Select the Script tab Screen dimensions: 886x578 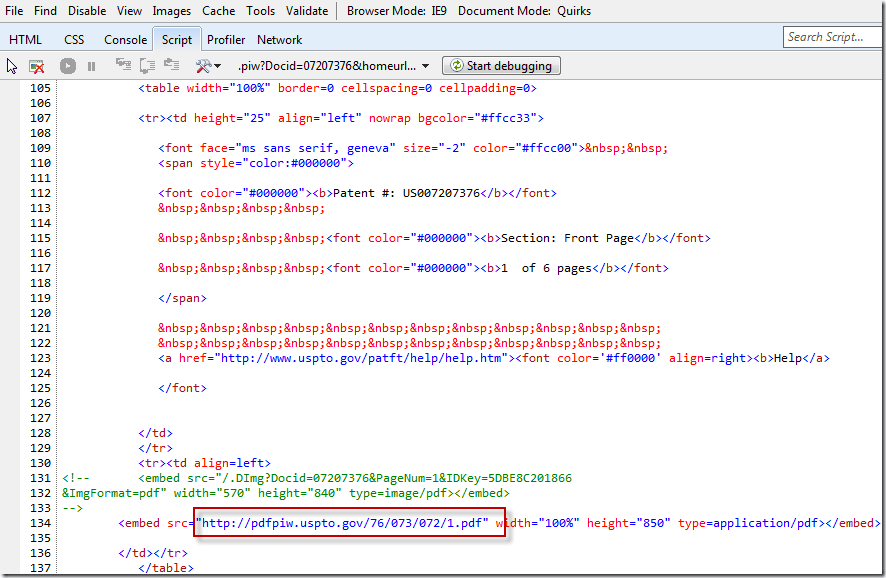[177, 40]
